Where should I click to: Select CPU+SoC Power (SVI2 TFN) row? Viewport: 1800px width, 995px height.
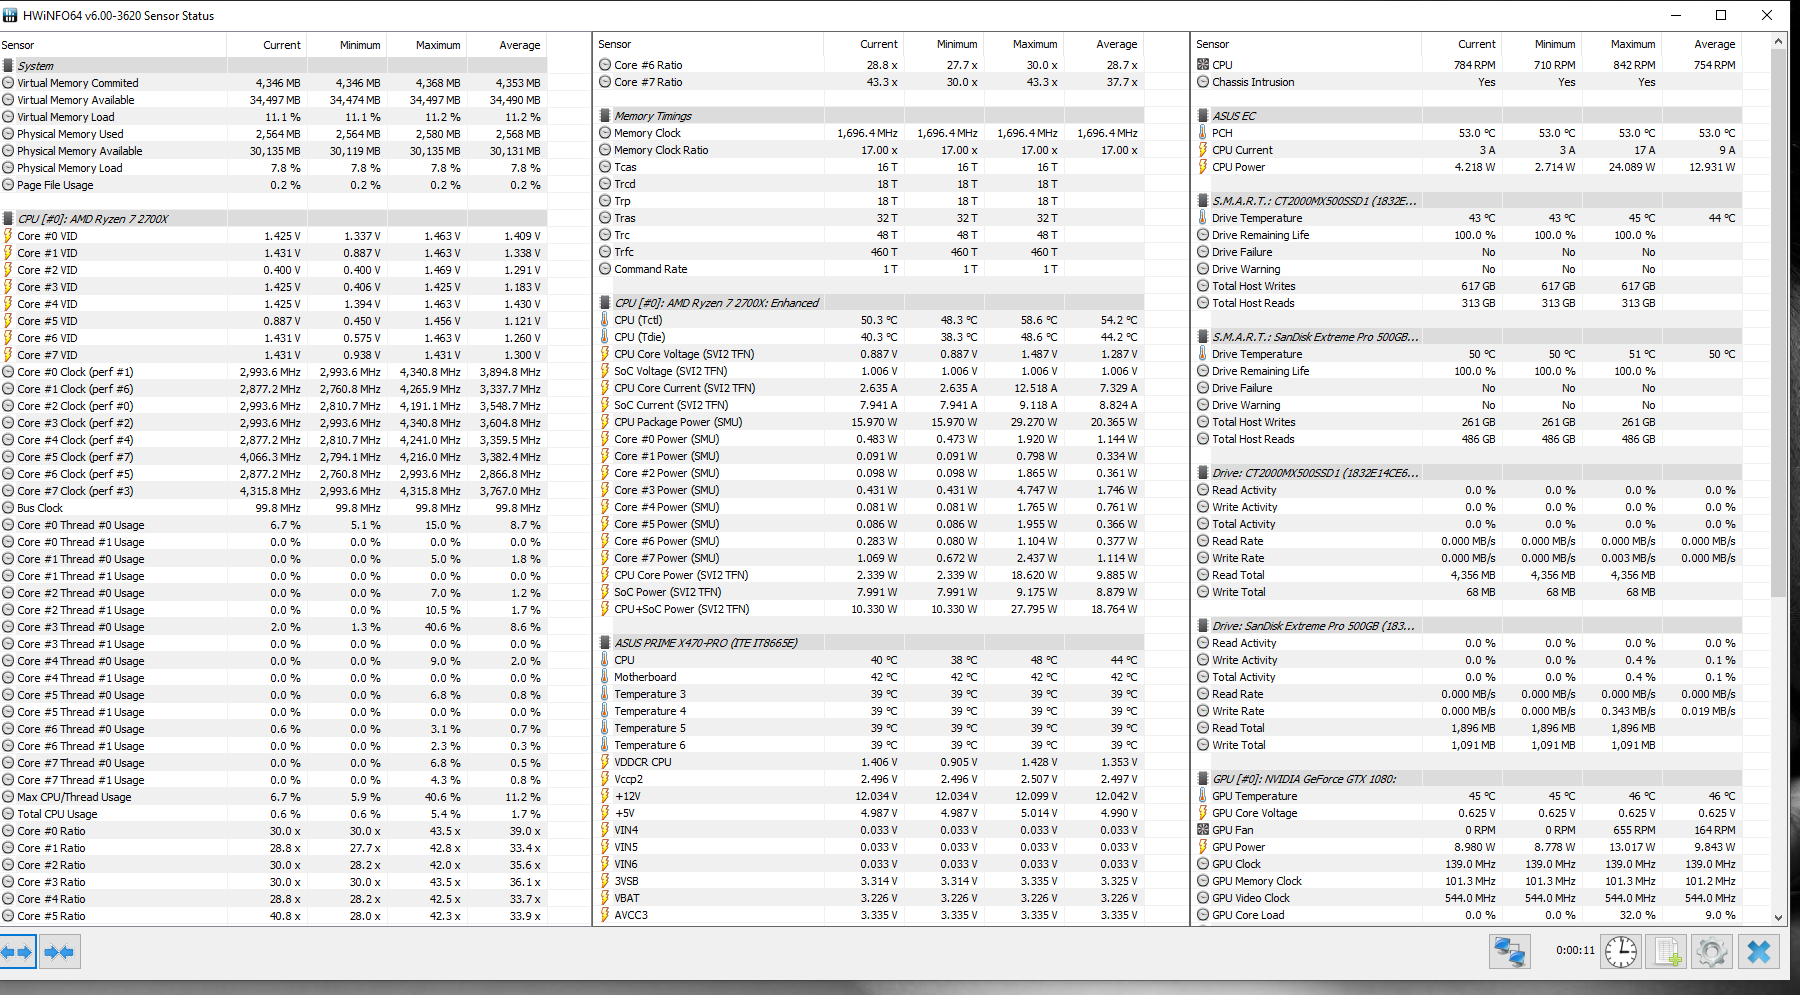868,609
